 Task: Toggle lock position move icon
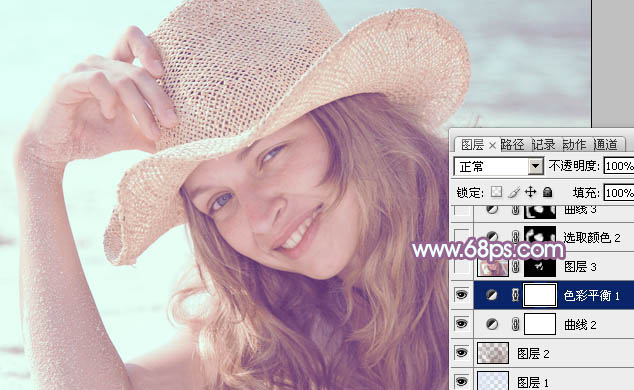click(x=530, y=192)
